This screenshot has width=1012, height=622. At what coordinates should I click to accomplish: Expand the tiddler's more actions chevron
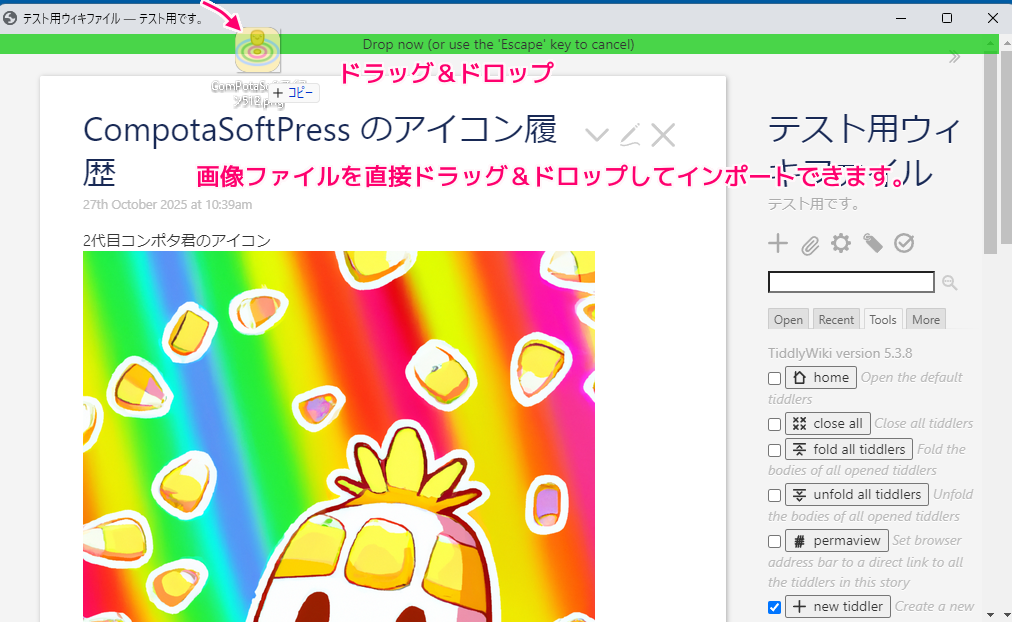pos(596,135)
